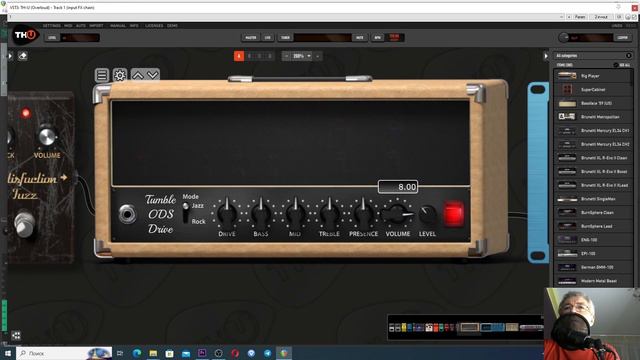Click the zoom out minus button

(x=286, y=56)
